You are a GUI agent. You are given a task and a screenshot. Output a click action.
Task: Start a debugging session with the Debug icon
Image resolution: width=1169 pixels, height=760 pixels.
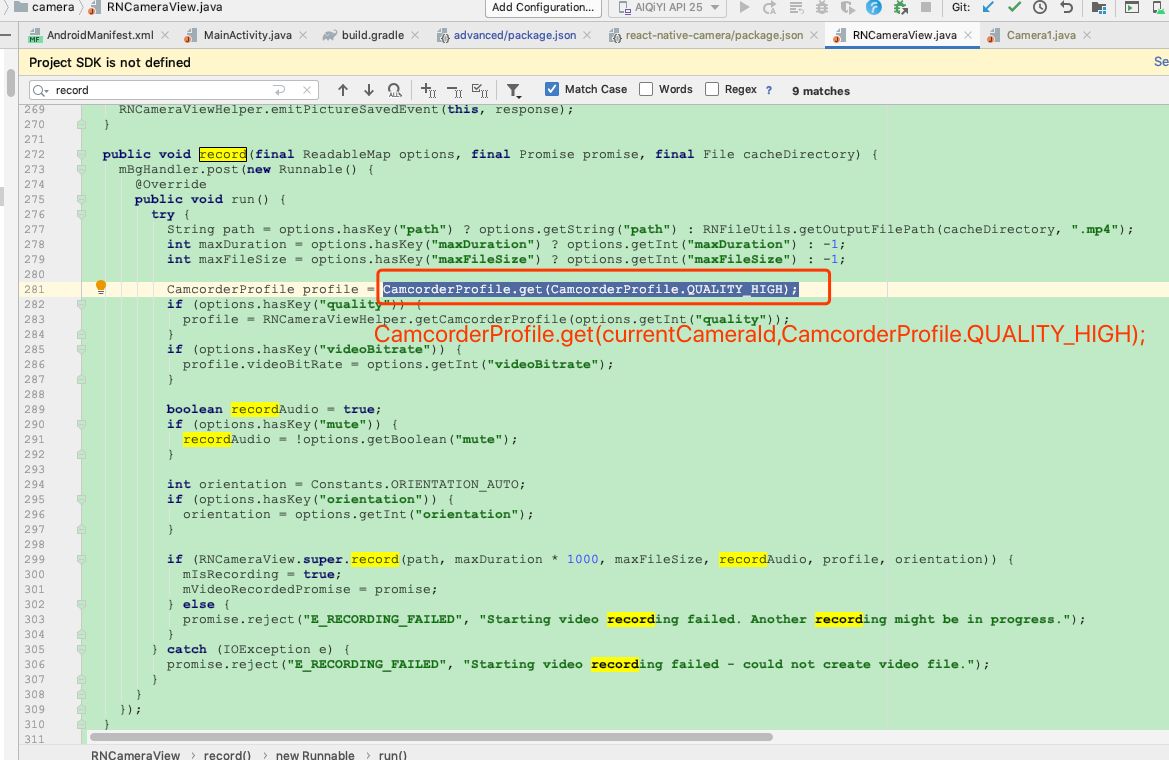coord(821,8)
